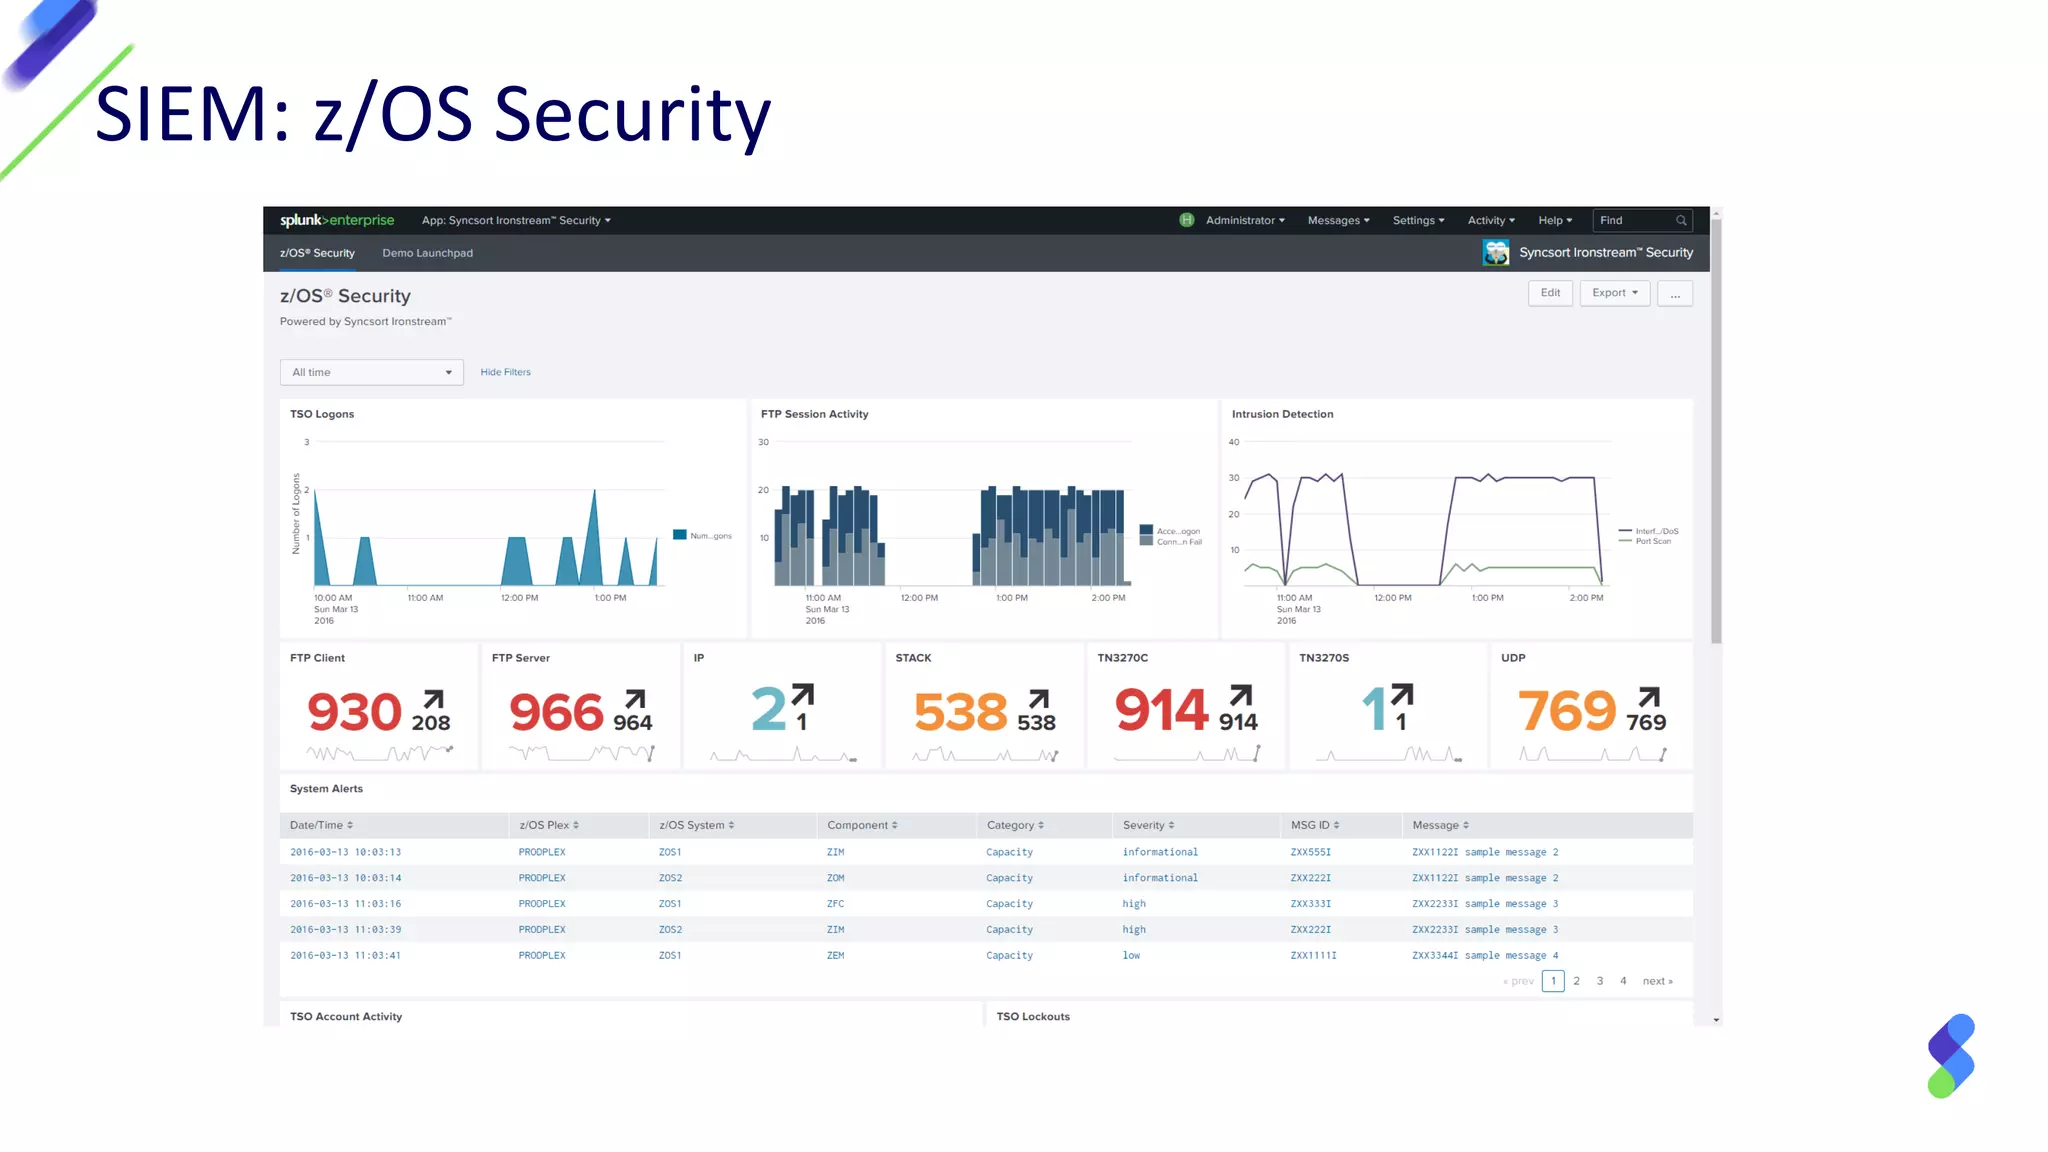Click TSO Logons legend color swatch

click(680, 535)
